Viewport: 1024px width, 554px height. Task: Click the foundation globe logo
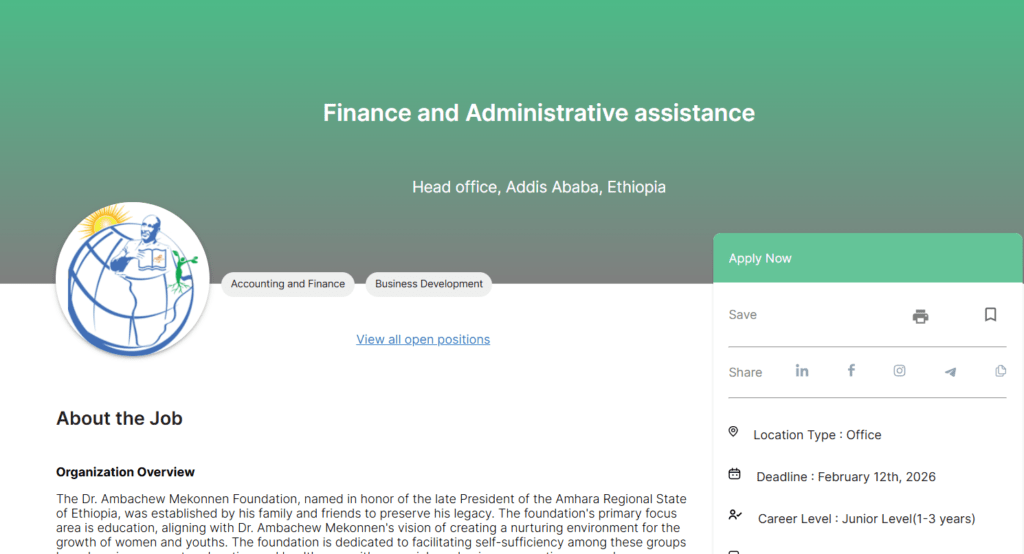point(133,279)
